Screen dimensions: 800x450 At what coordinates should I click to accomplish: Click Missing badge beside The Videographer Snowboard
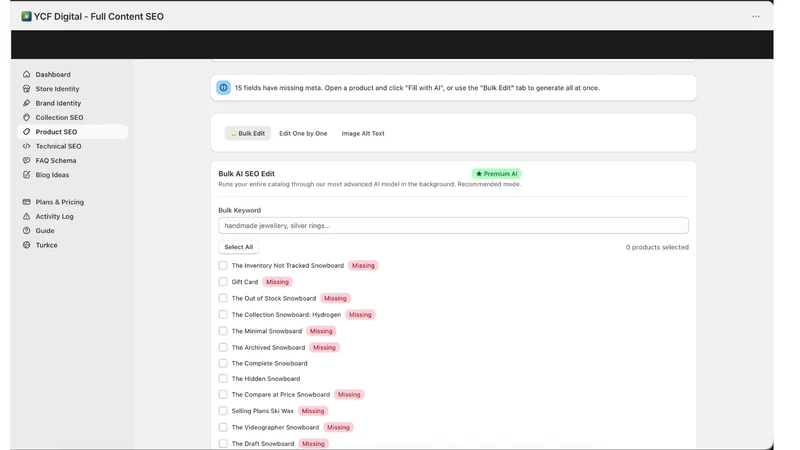click(x=338, y=427)
